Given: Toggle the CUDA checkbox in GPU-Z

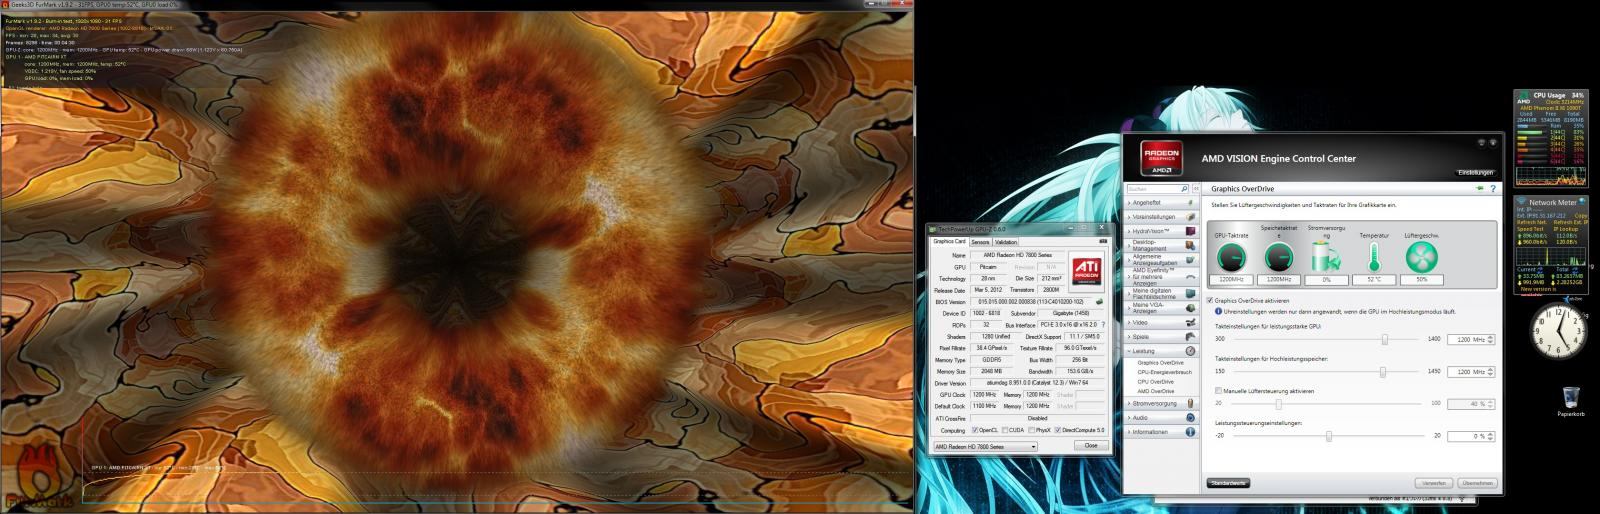Looking at the screenshot, I should coord(1006,430).
